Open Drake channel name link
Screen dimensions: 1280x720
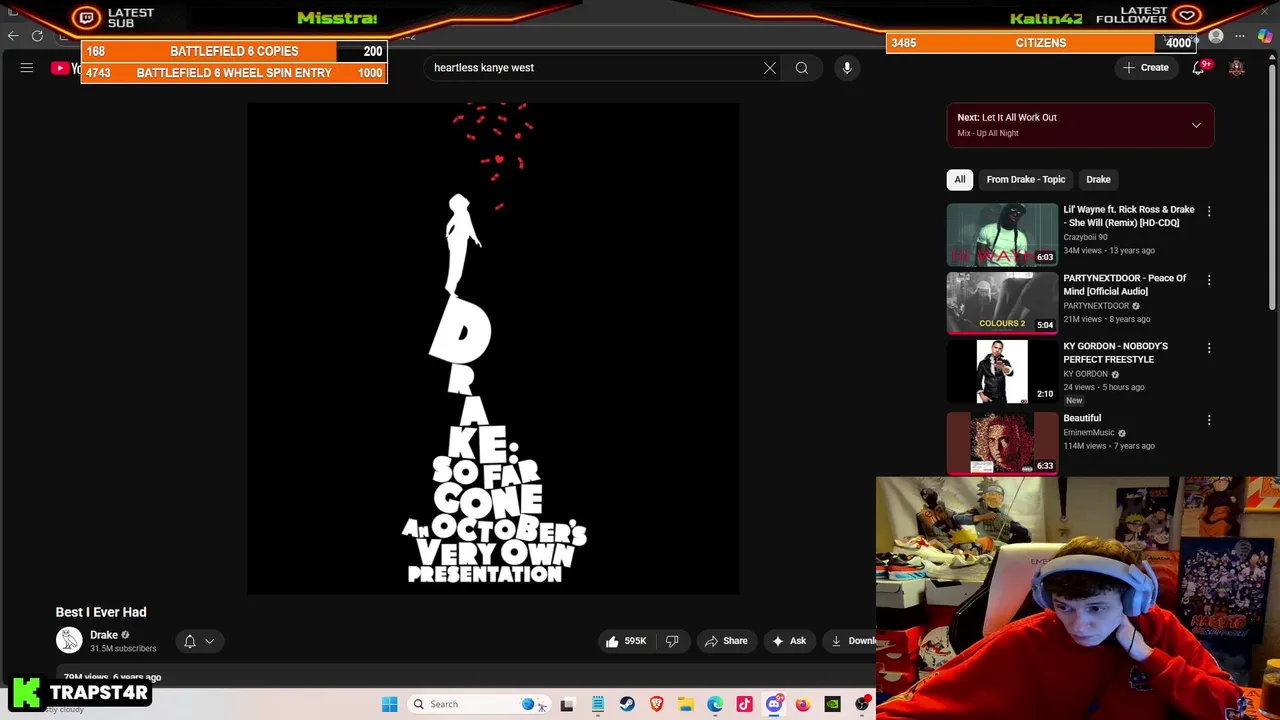104,635
